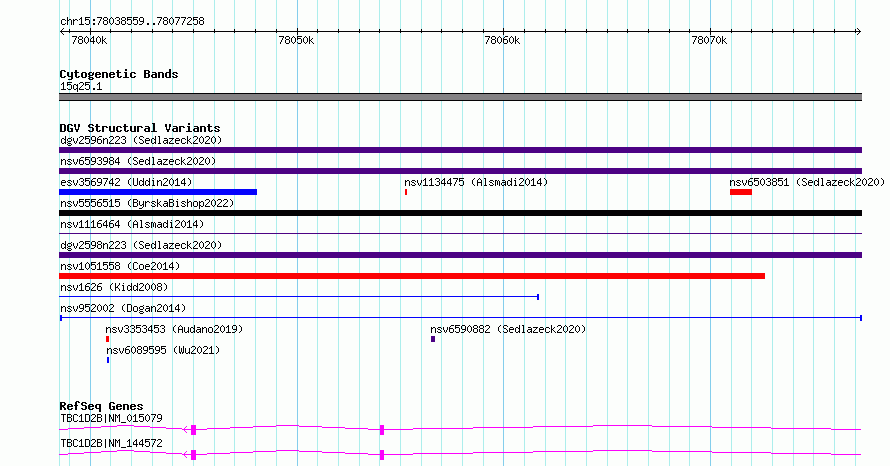Open variant label nsv6503851 (Sedlazeck2020)

tap(807, 182)
